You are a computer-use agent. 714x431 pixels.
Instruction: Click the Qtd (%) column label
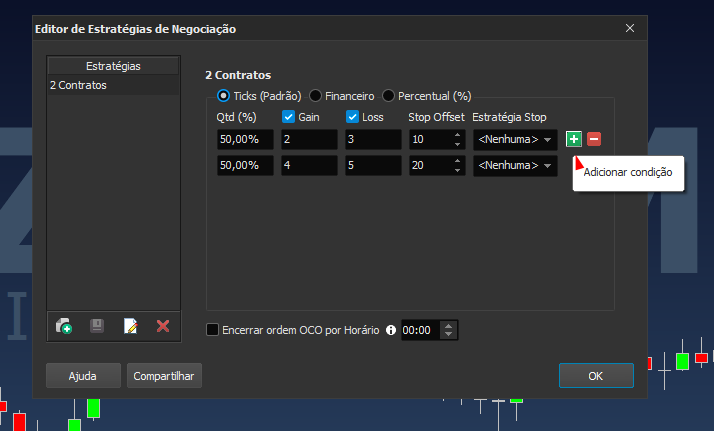pyautogui.click(x=236, y=117)
